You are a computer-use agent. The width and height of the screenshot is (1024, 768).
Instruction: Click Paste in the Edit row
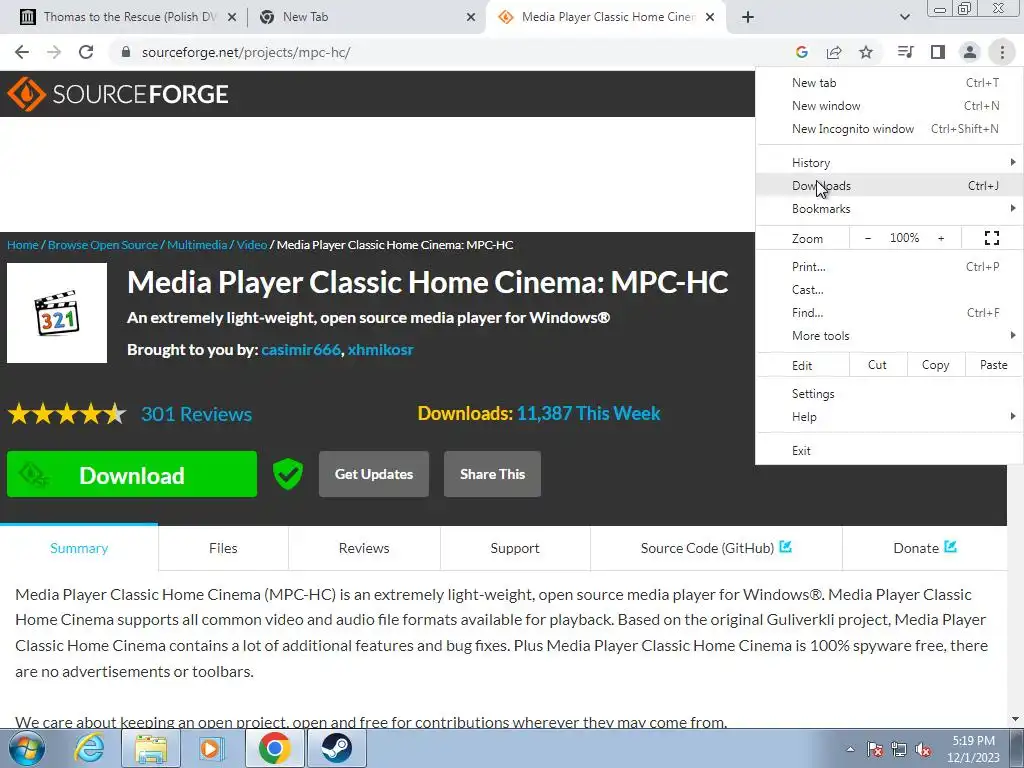tap(994, 365)
